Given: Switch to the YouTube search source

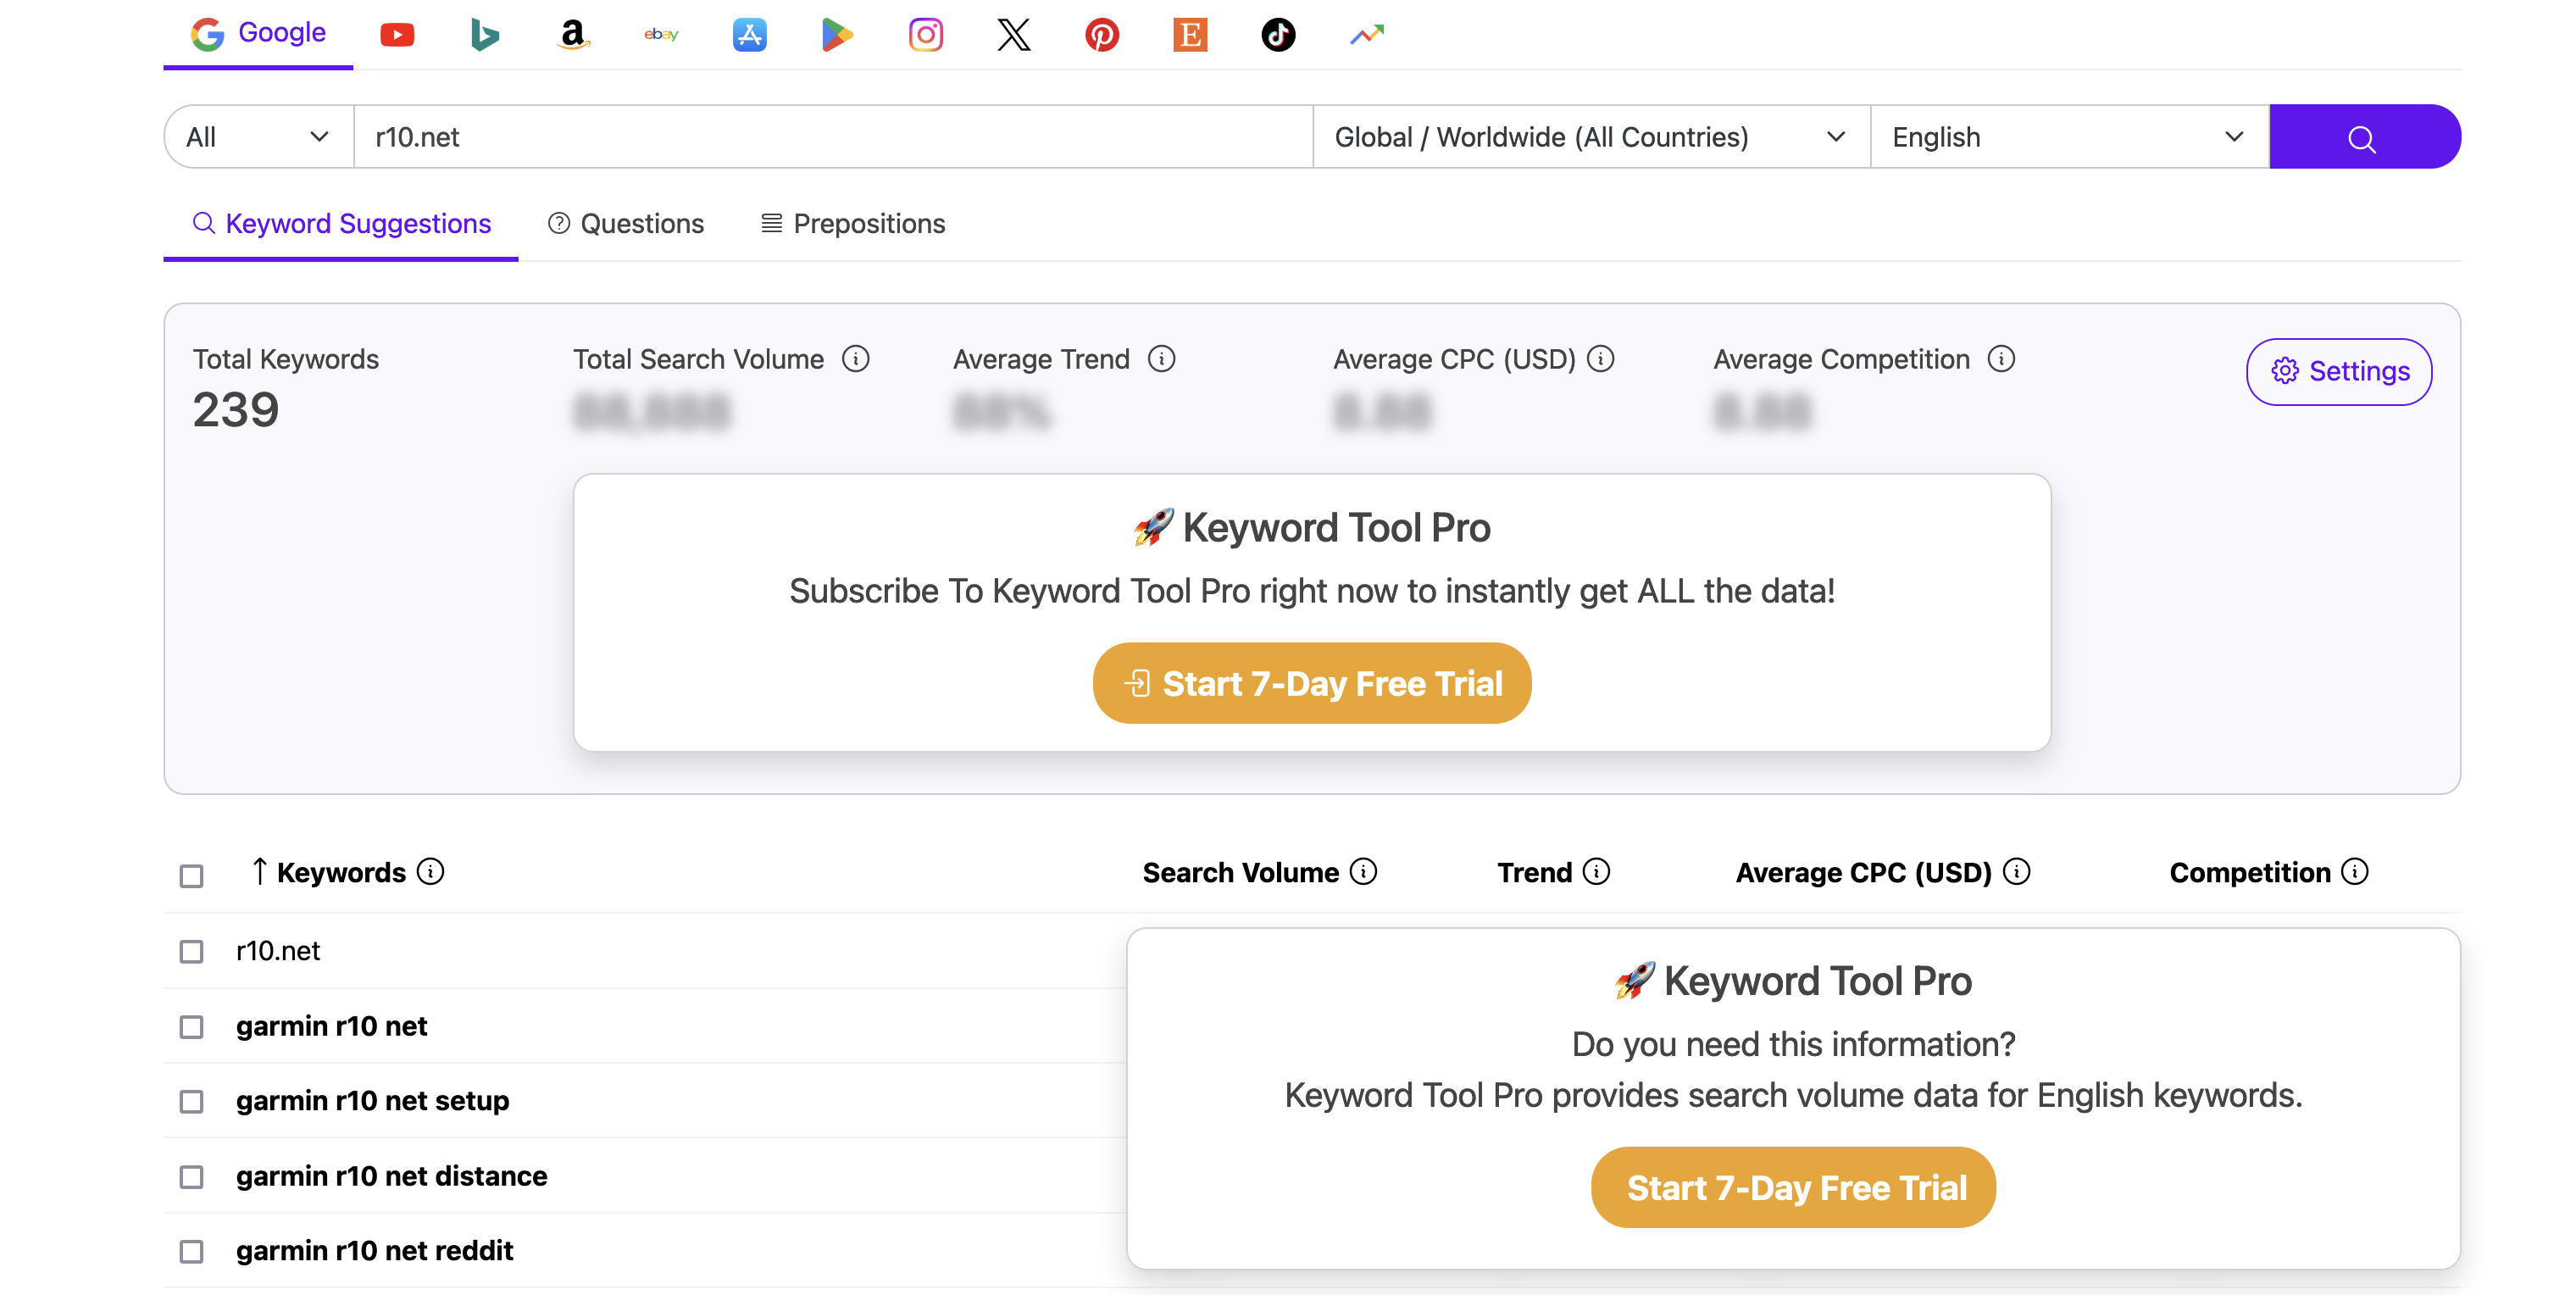Looking at the screenshot, I should pyautogui.click(x=397, y=35).
